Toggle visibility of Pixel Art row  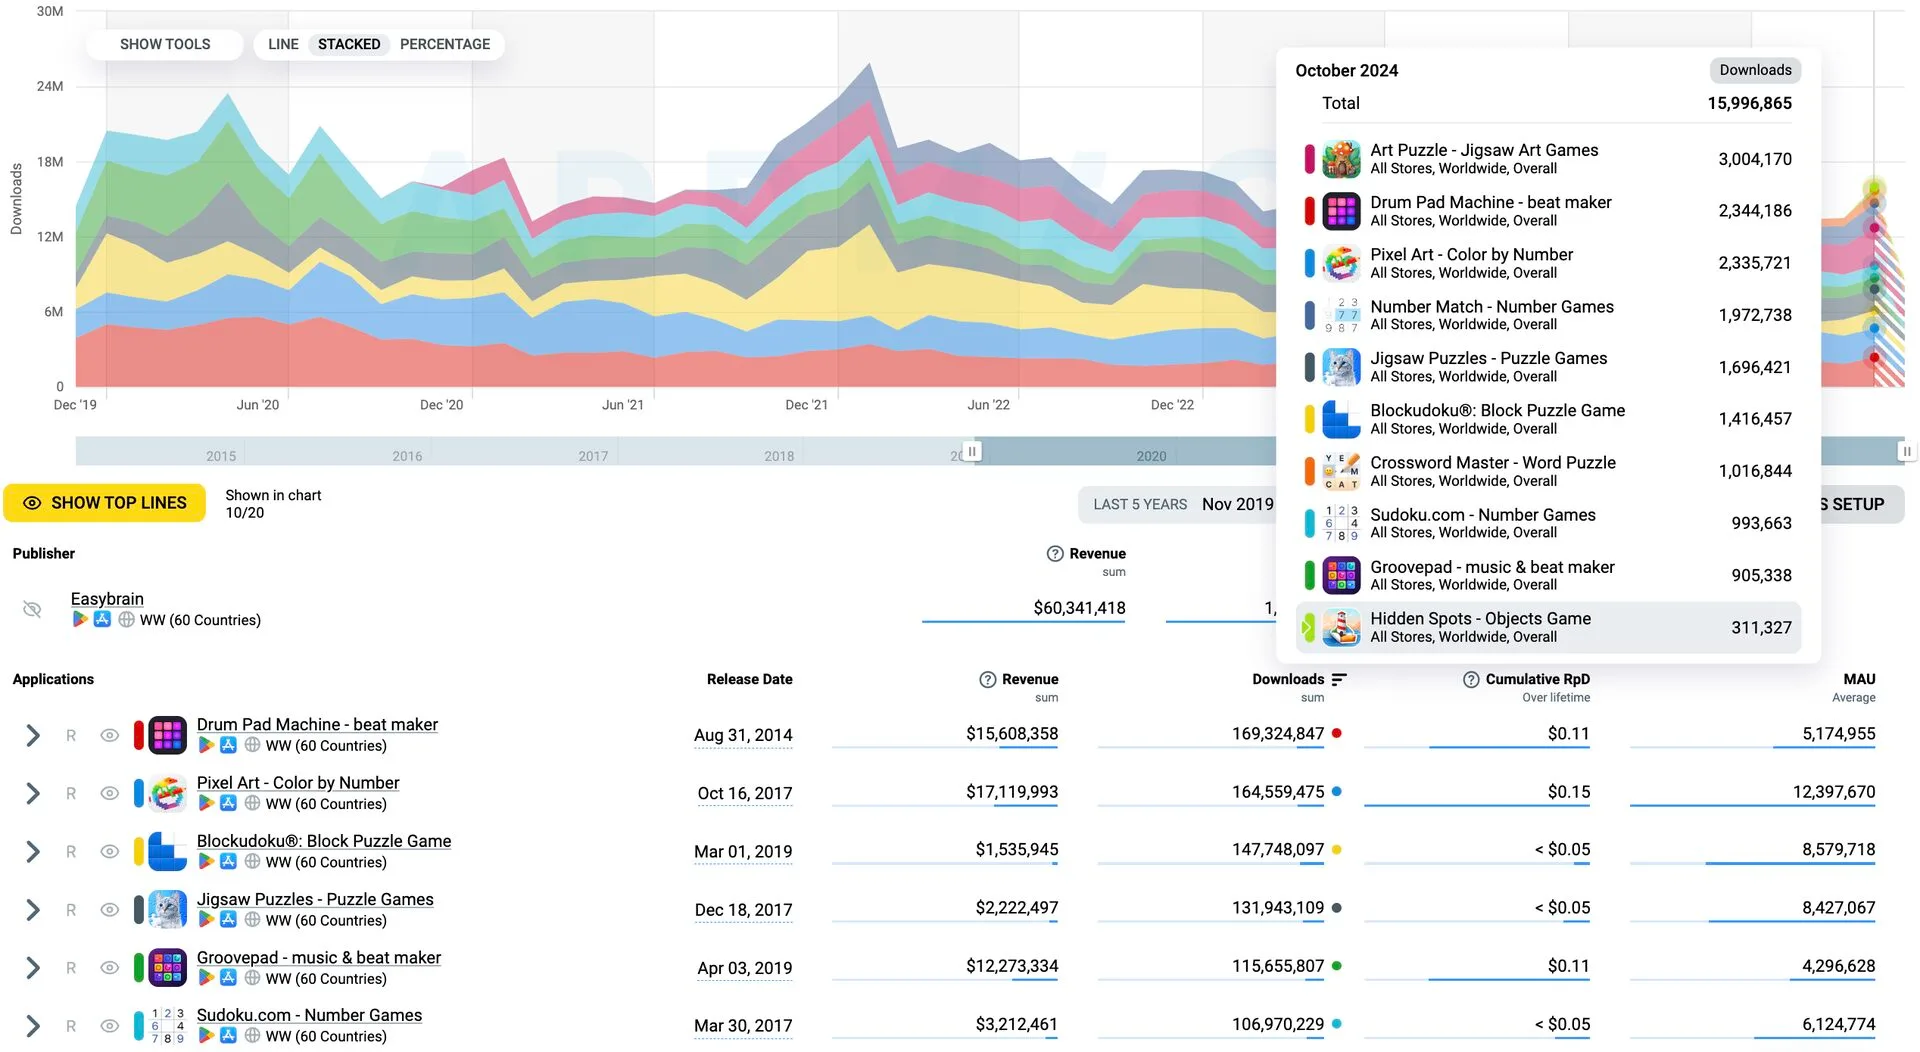pyautogui.click(x=109, y=794)
